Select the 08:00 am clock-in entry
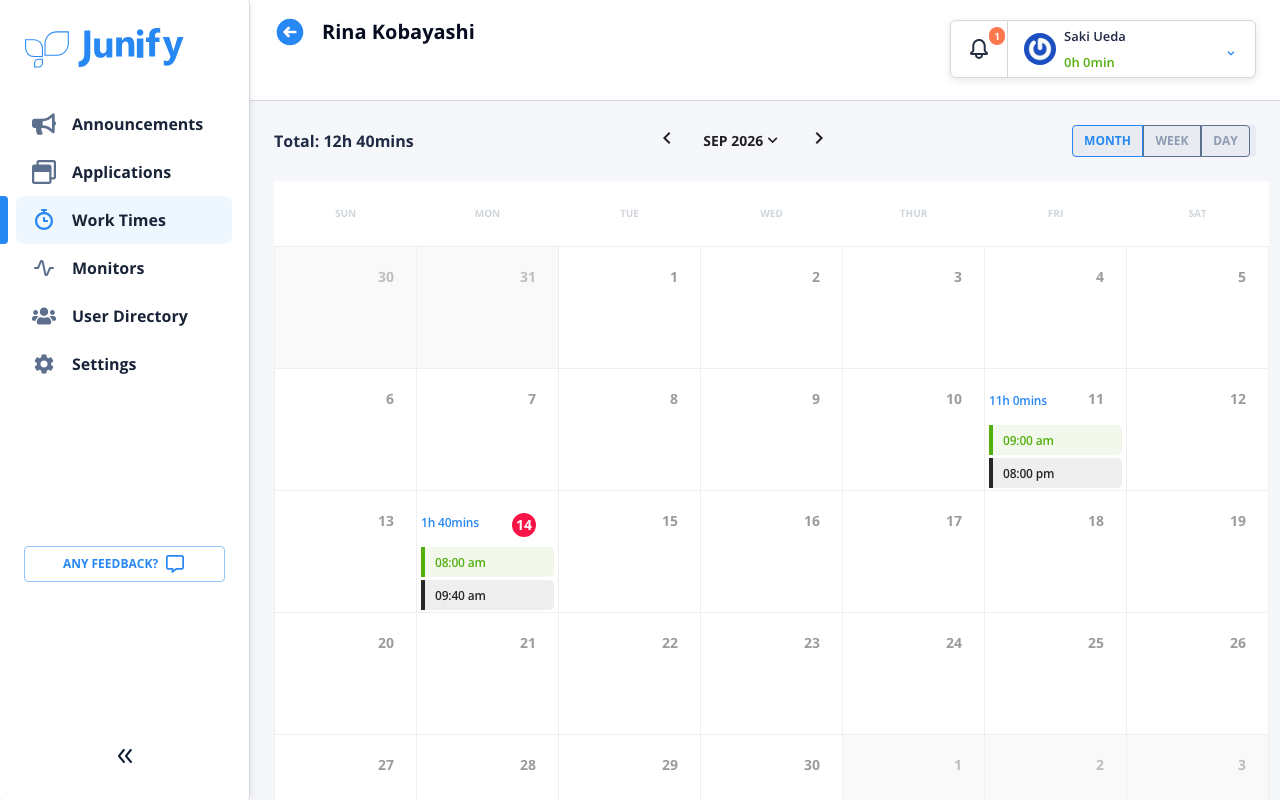The width and height of the screenshot is (1280, 800). [x=487, y=562]
